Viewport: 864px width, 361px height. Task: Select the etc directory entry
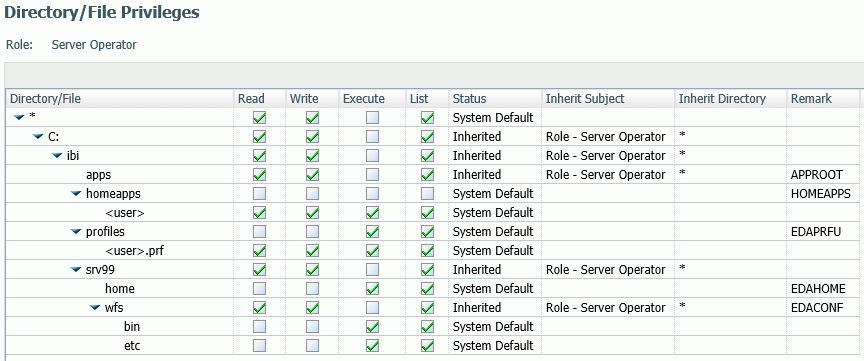click(132, 346)
